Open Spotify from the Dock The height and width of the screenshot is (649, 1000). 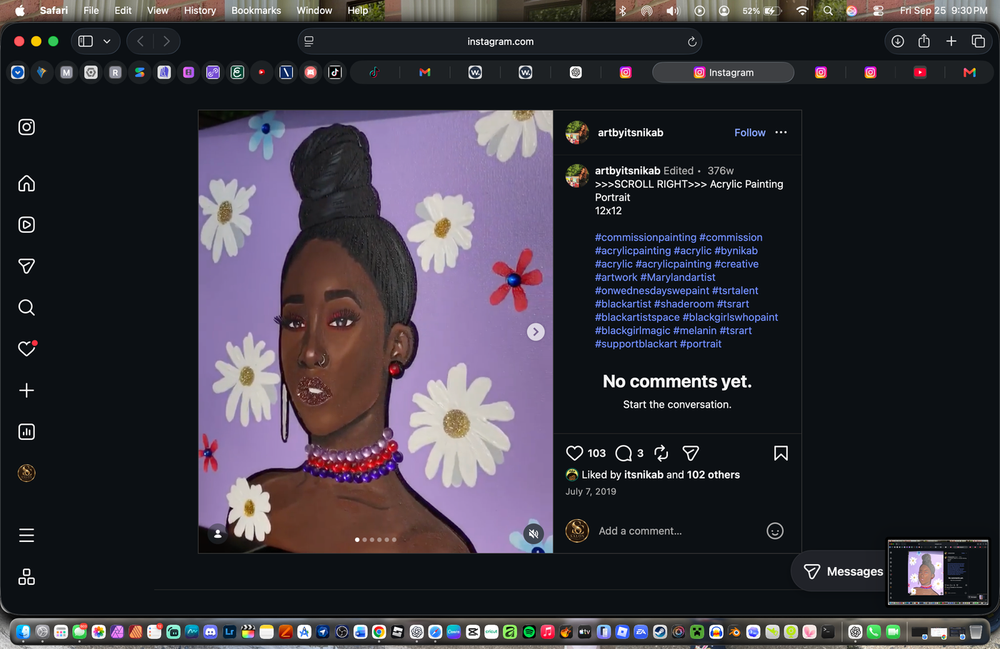(x=529, y=632)
